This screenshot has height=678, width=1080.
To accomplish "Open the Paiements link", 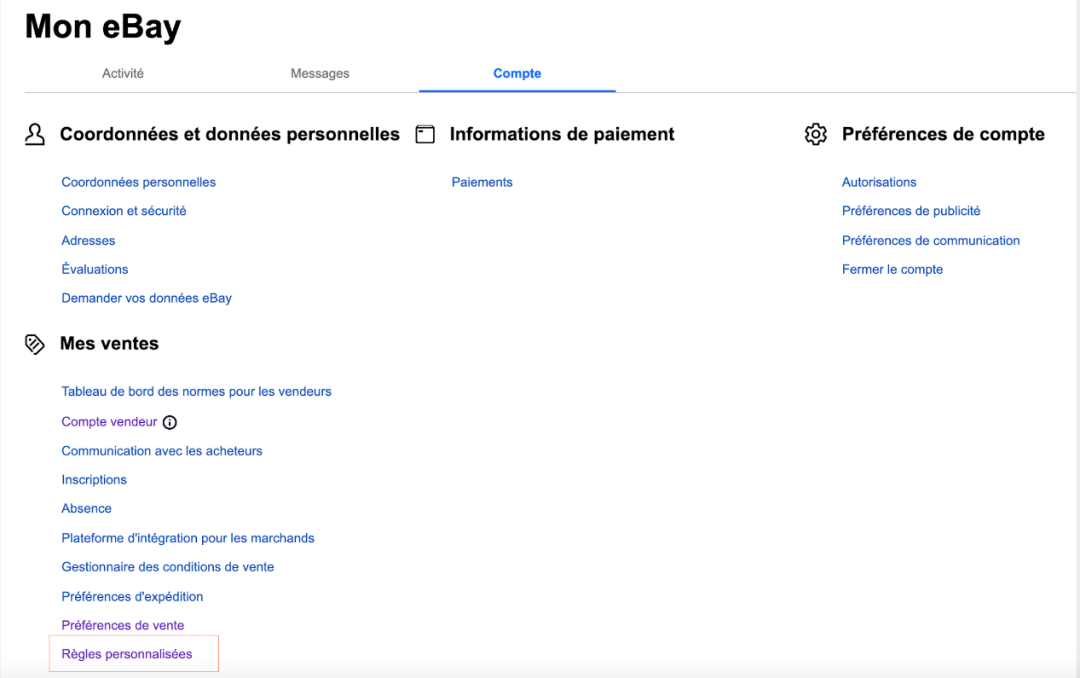I will point(482,182).
